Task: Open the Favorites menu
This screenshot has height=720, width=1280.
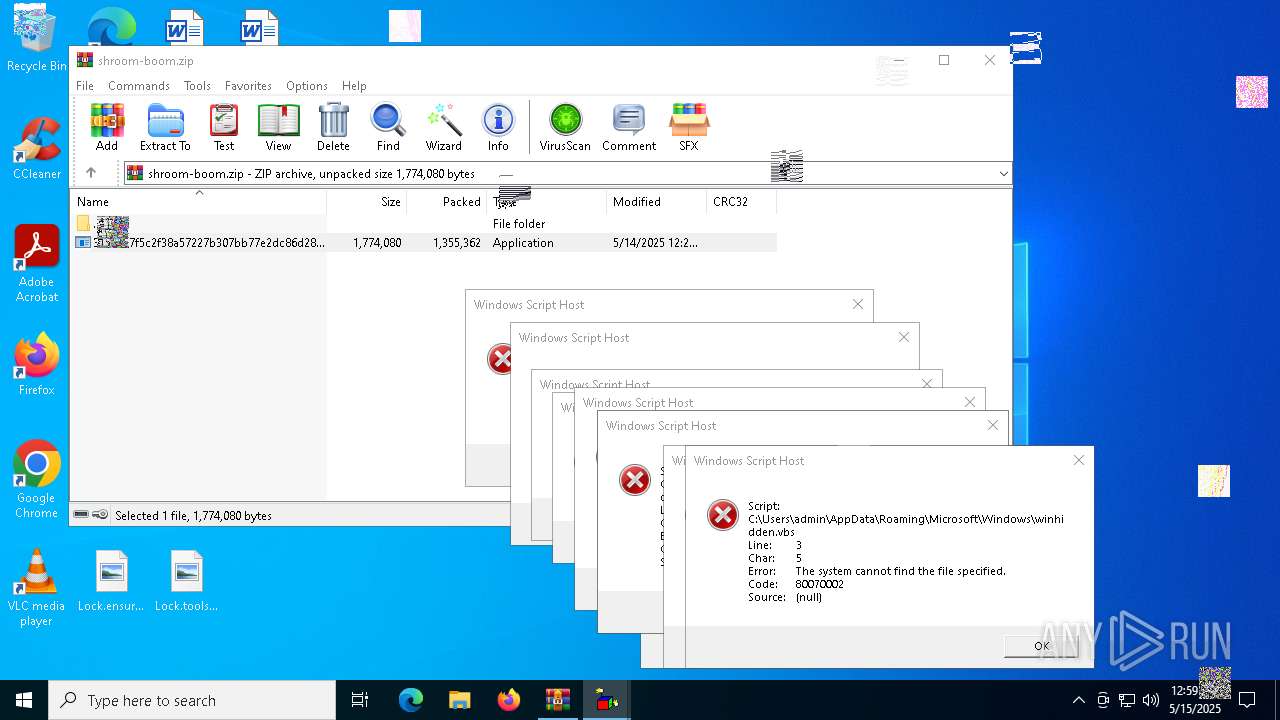Action: click(248, 86)
